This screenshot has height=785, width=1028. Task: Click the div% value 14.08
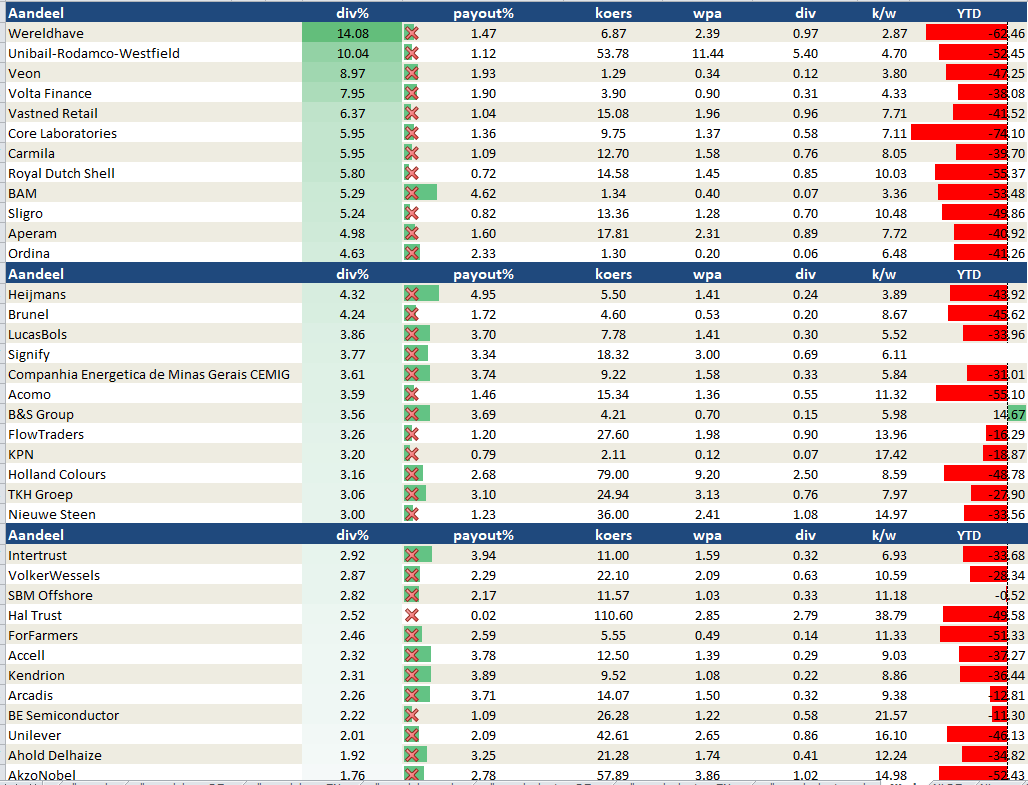tap(353, 33)
